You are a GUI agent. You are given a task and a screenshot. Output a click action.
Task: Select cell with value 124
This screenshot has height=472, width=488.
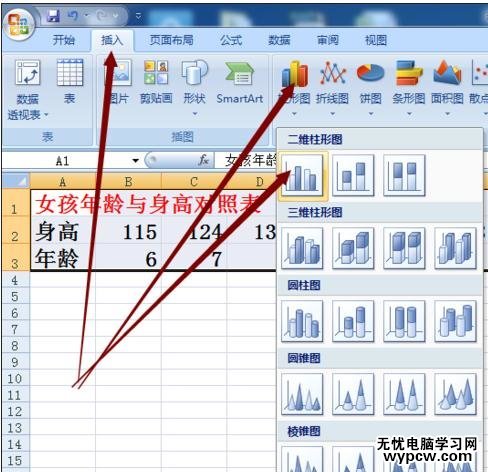194,231
